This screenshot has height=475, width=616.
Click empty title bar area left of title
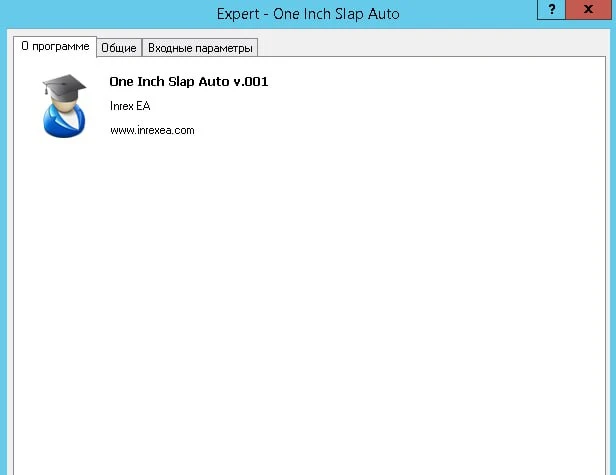pos(100,15)
